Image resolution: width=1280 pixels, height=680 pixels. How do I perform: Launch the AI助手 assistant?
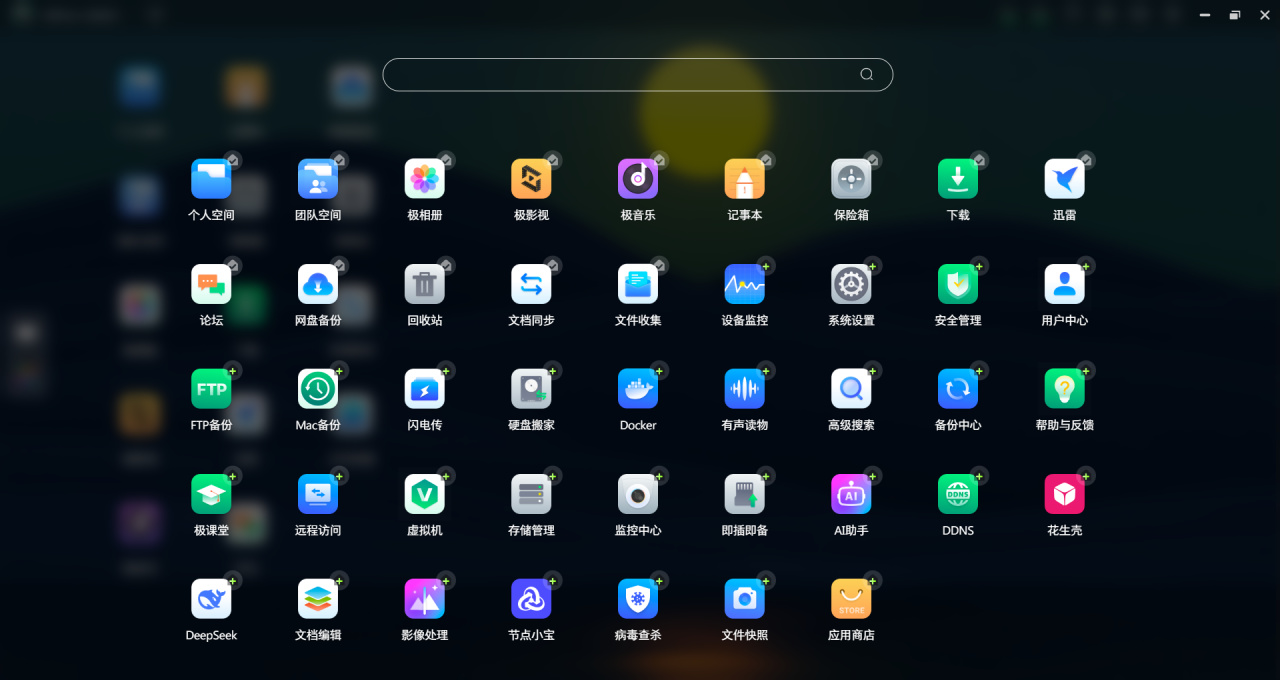pos(851,494)
